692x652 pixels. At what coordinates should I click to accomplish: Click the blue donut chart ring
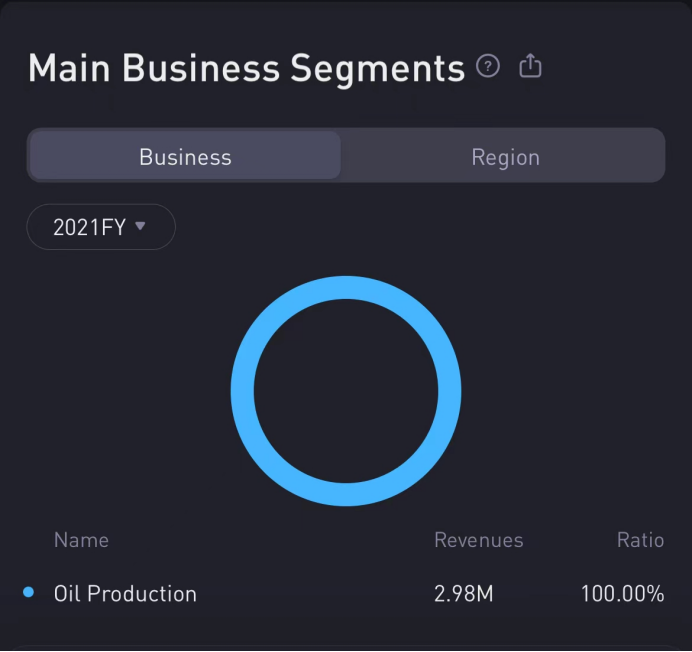346,288
